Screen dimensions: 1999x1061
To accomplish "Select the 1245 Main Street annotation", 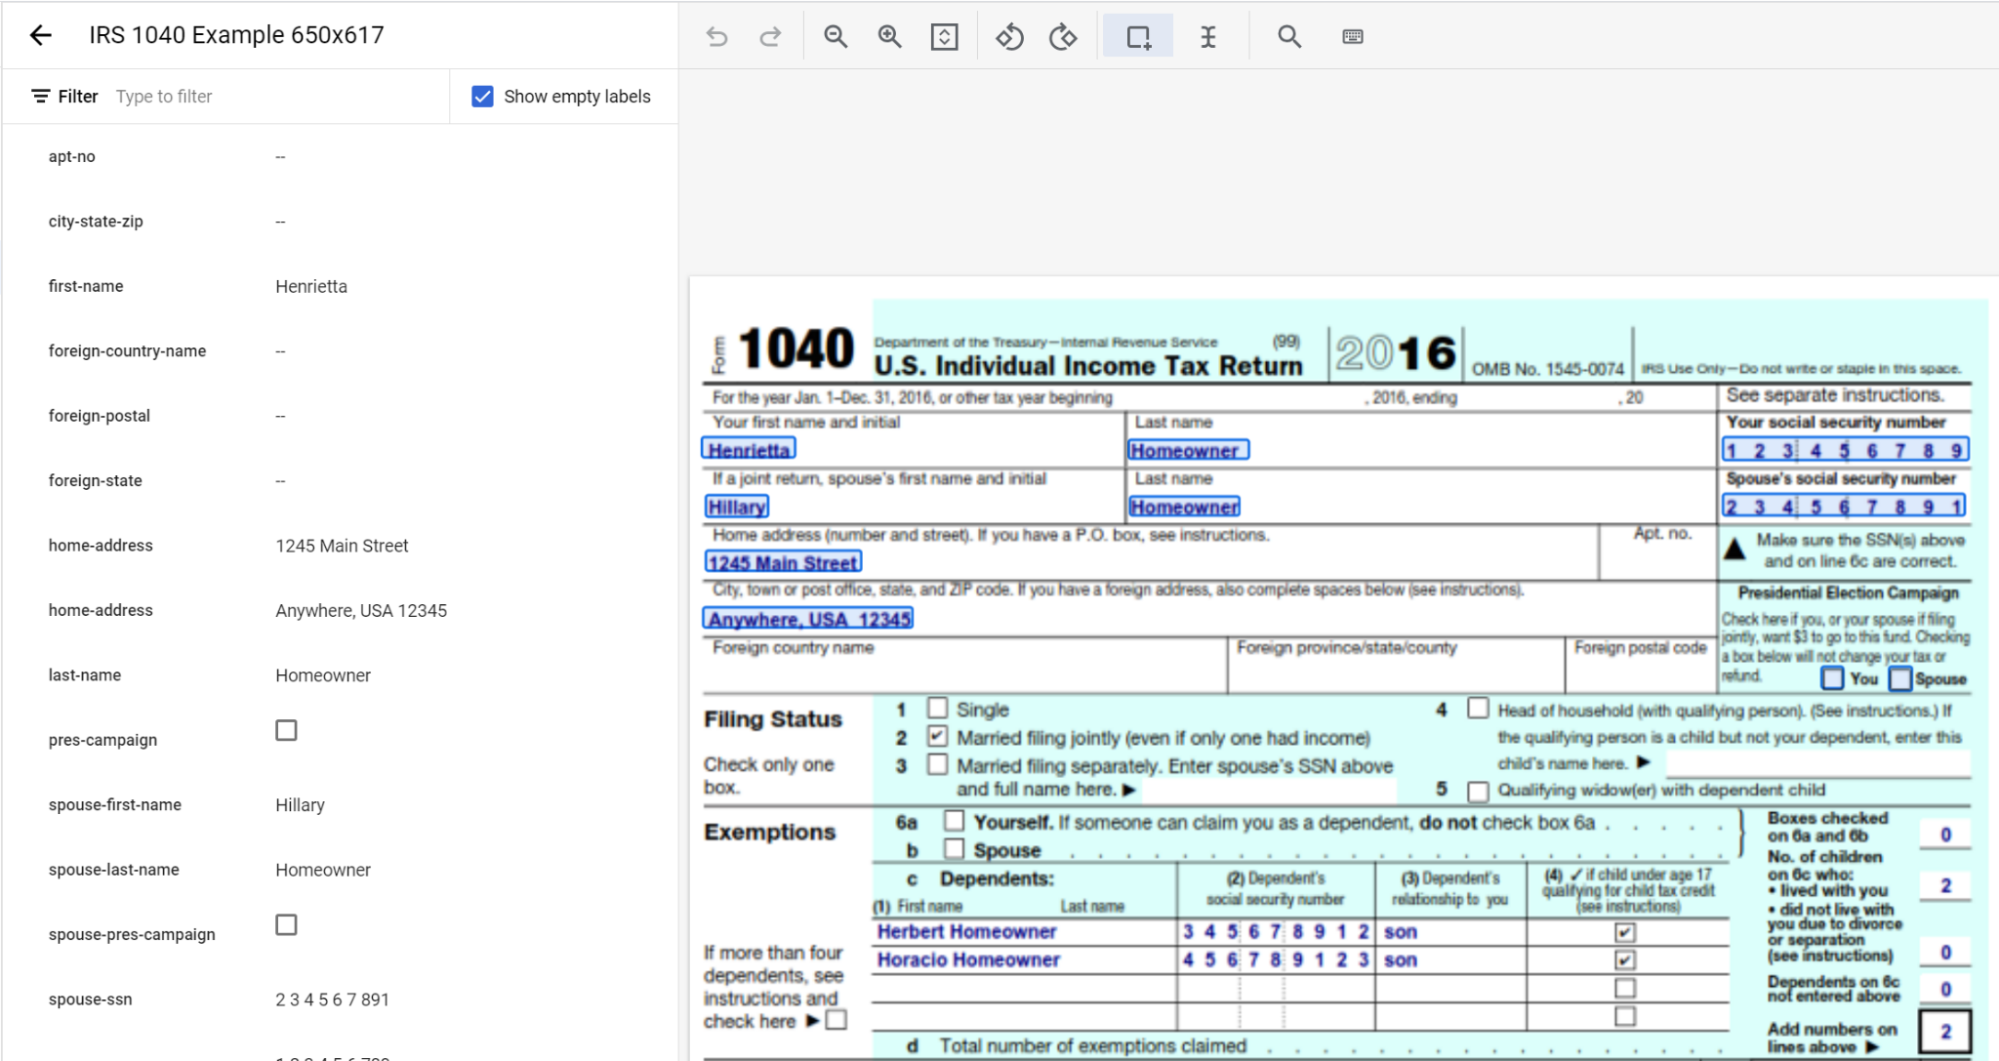I will pos(783,561).
